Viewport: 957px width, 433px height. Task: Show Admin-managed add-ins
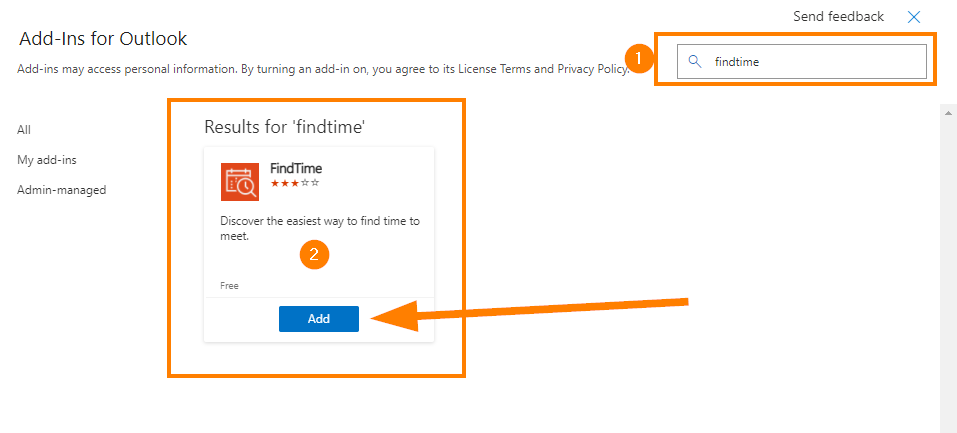click(62, 190)
